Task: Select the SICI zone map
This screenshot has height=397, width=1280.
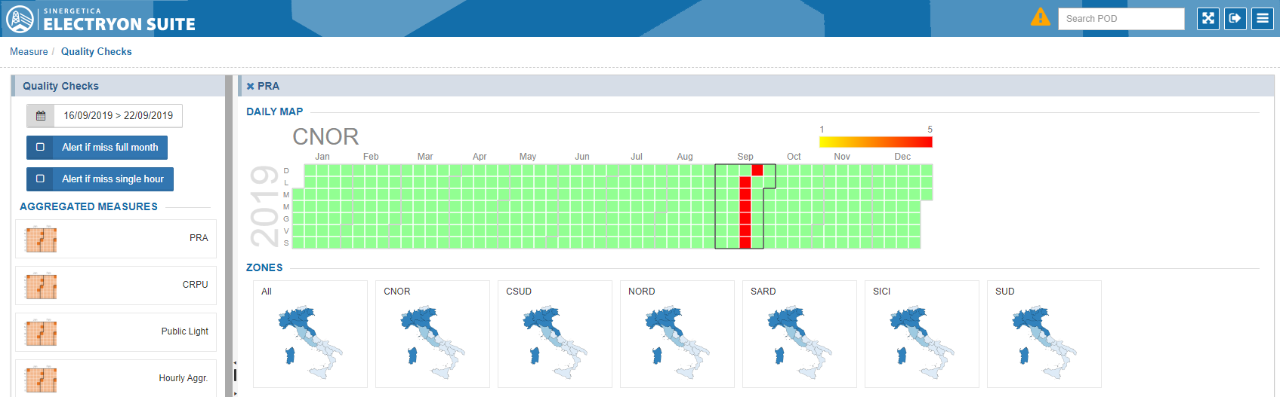Action: pyautogui.click(x=922, y=334)
